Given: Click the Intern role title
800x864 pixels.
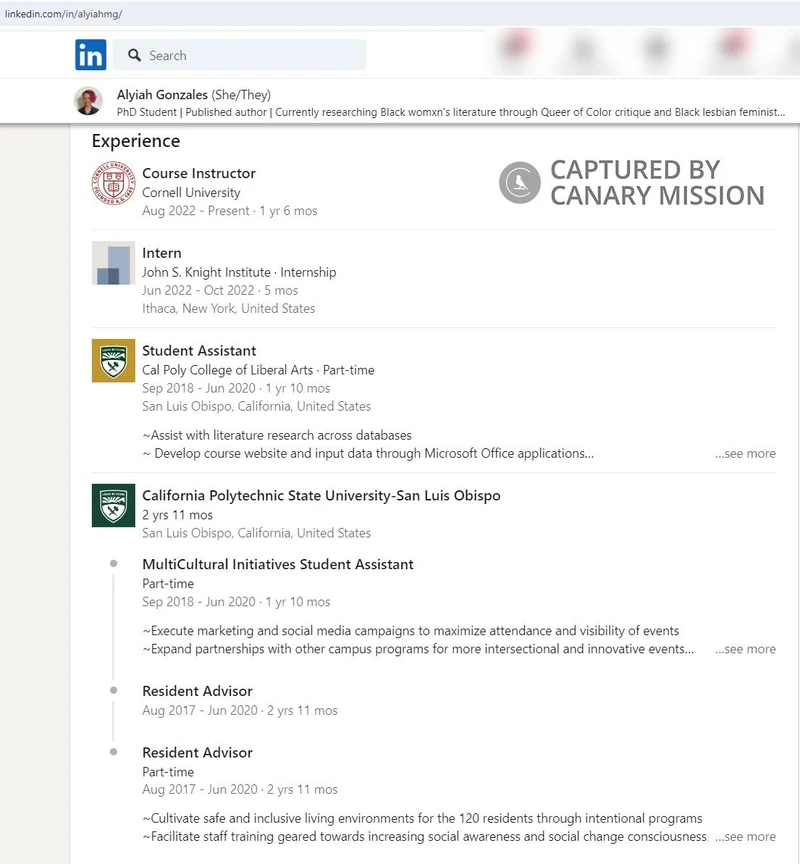Looking at the screenshot, I should 162,253.
